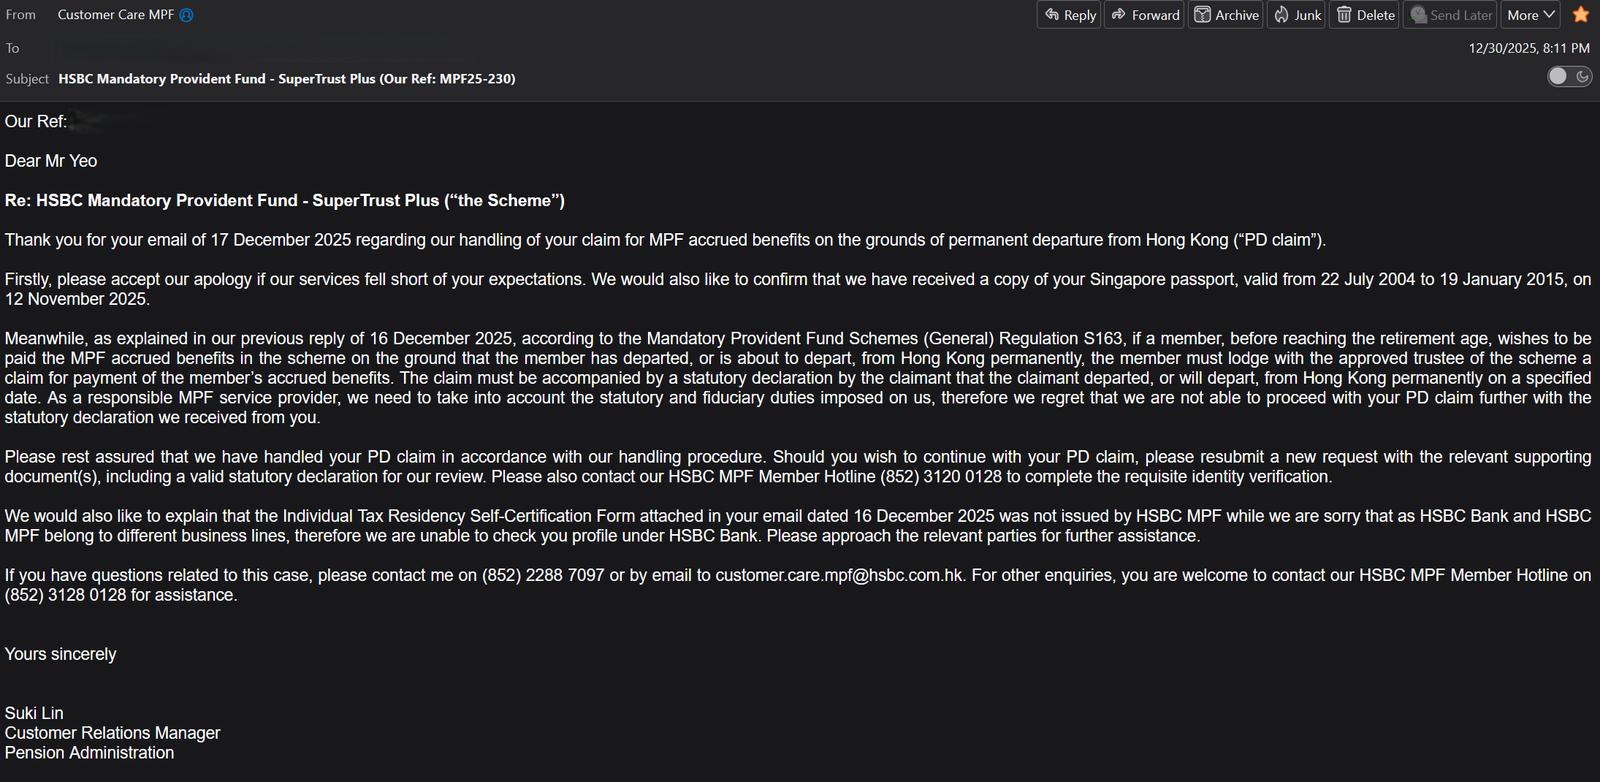The height and width of the screenshot is (782, 1600).
Task: Toggle the orange star flag
Action: [1581, 15]
